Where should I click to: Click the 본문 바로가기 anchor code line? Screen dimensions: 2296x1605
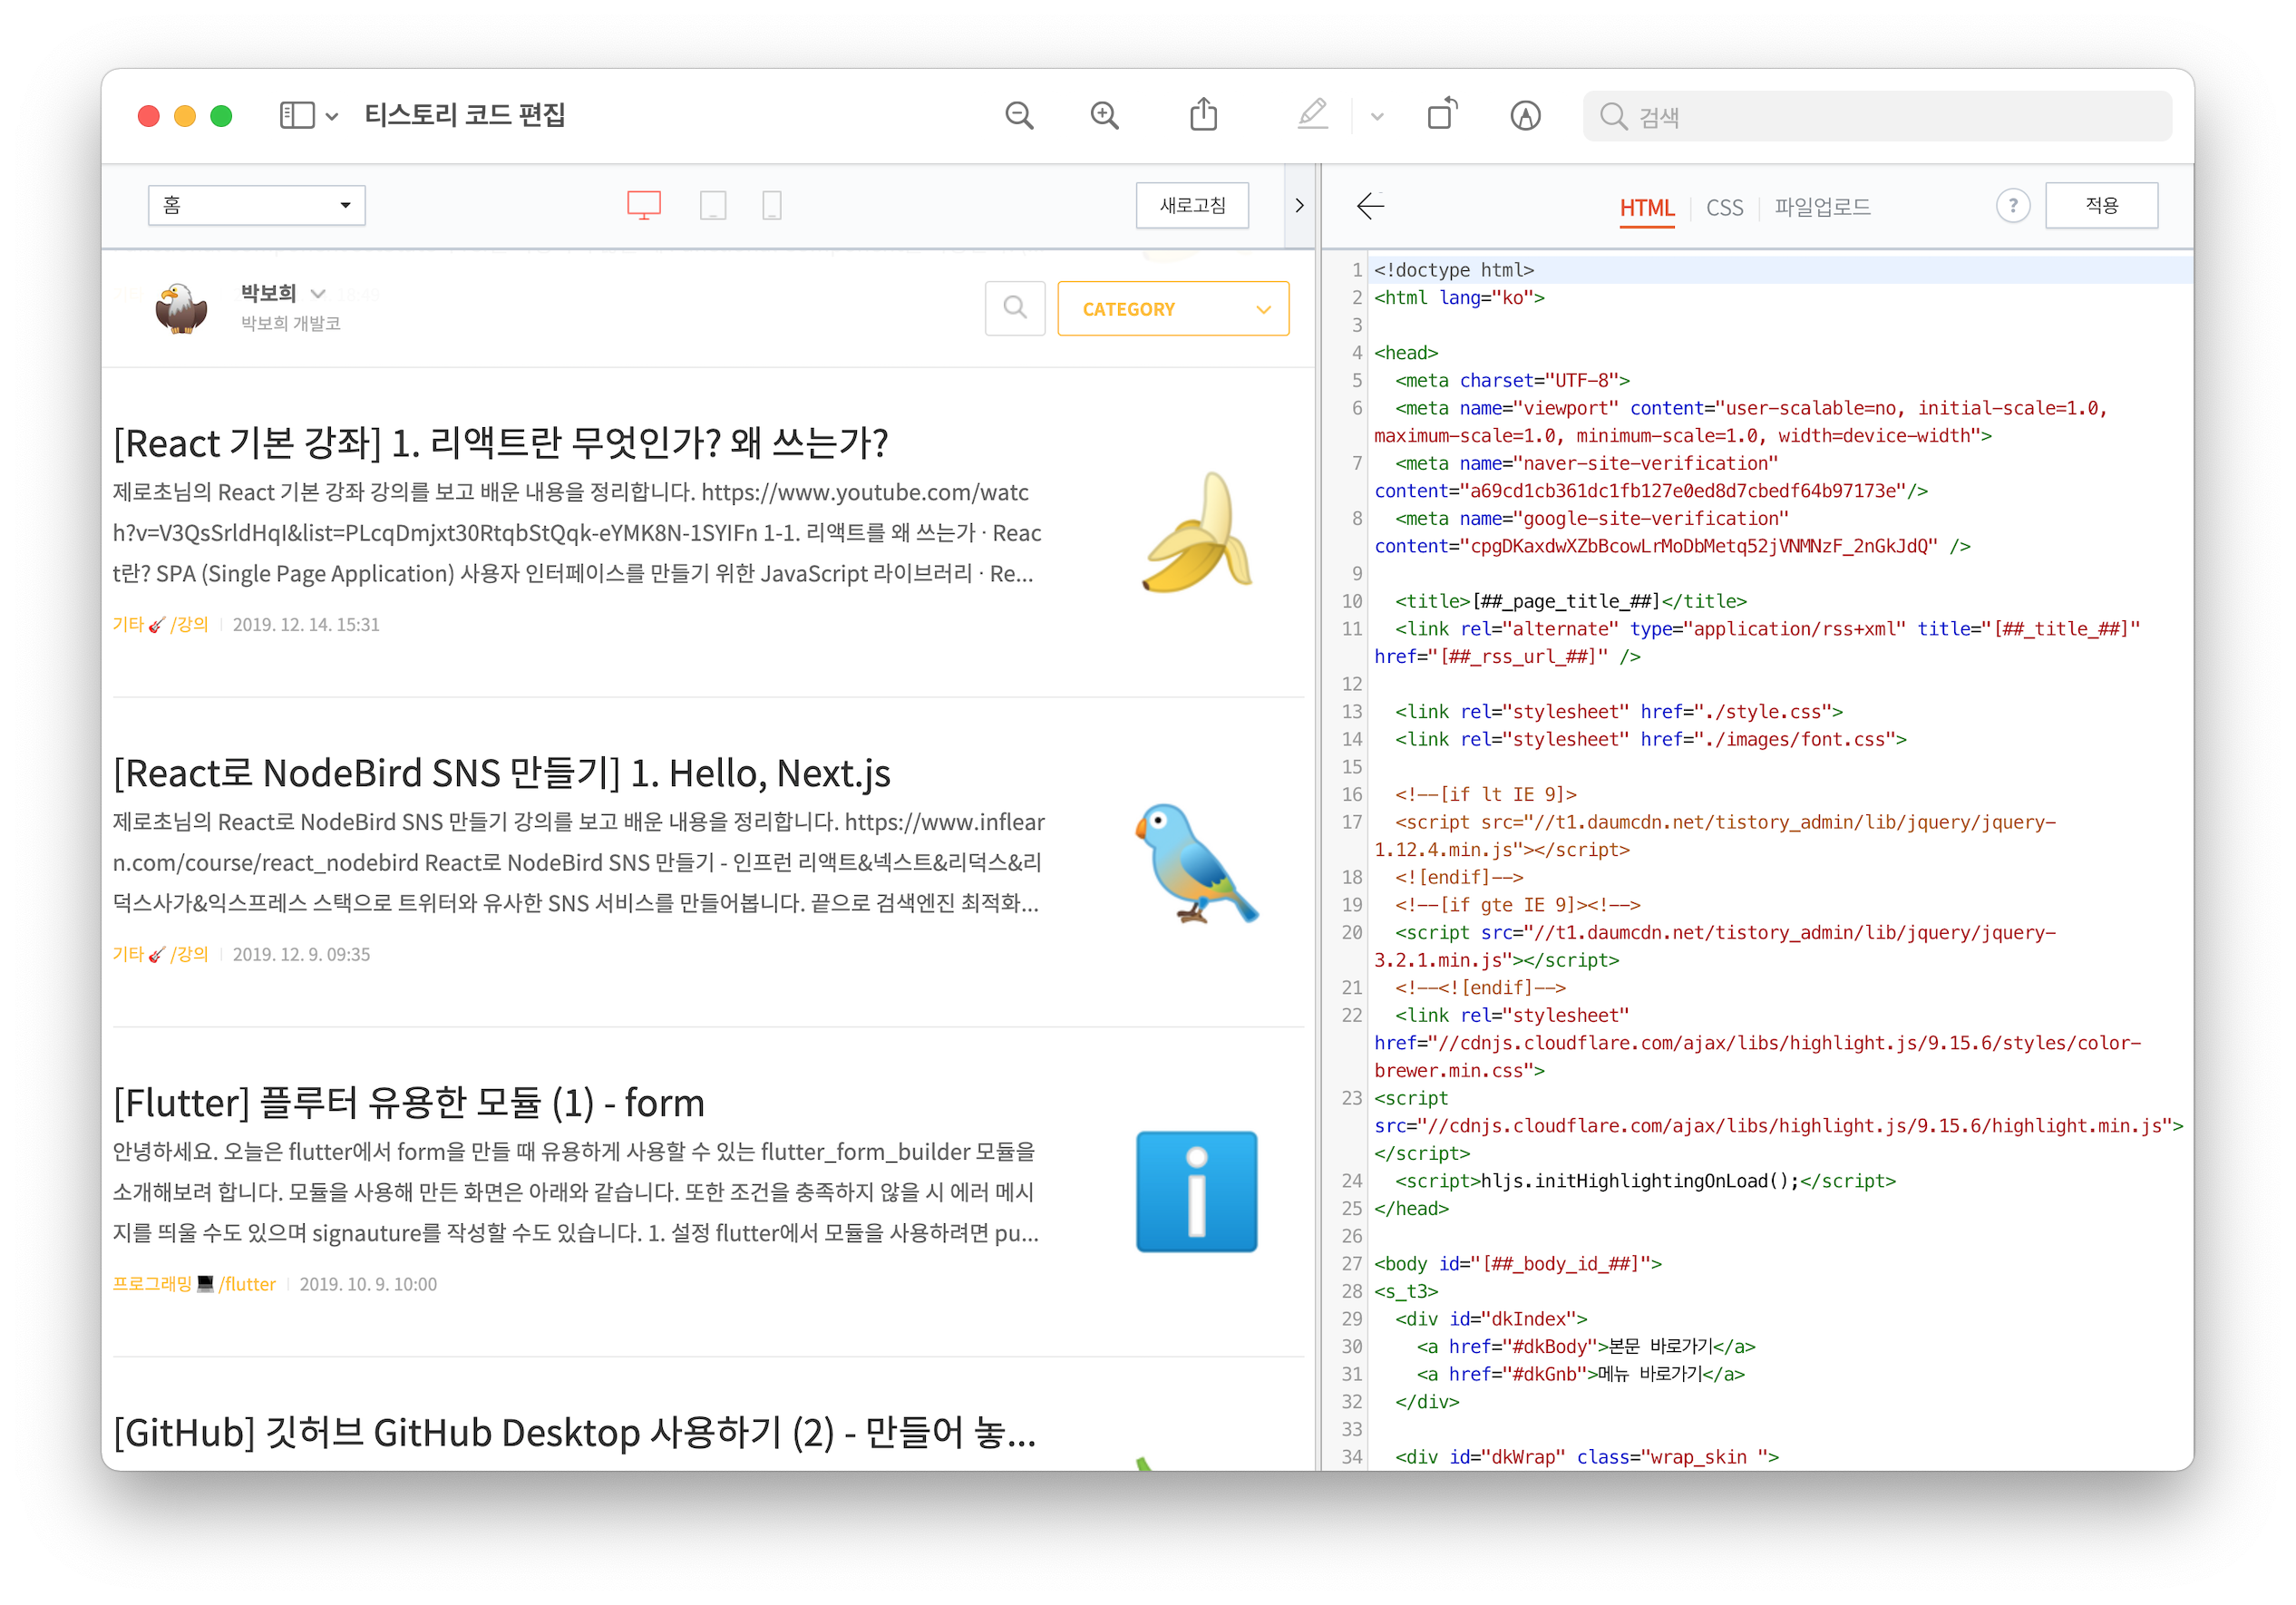pyautogui.click(x=1585, y=1347)
